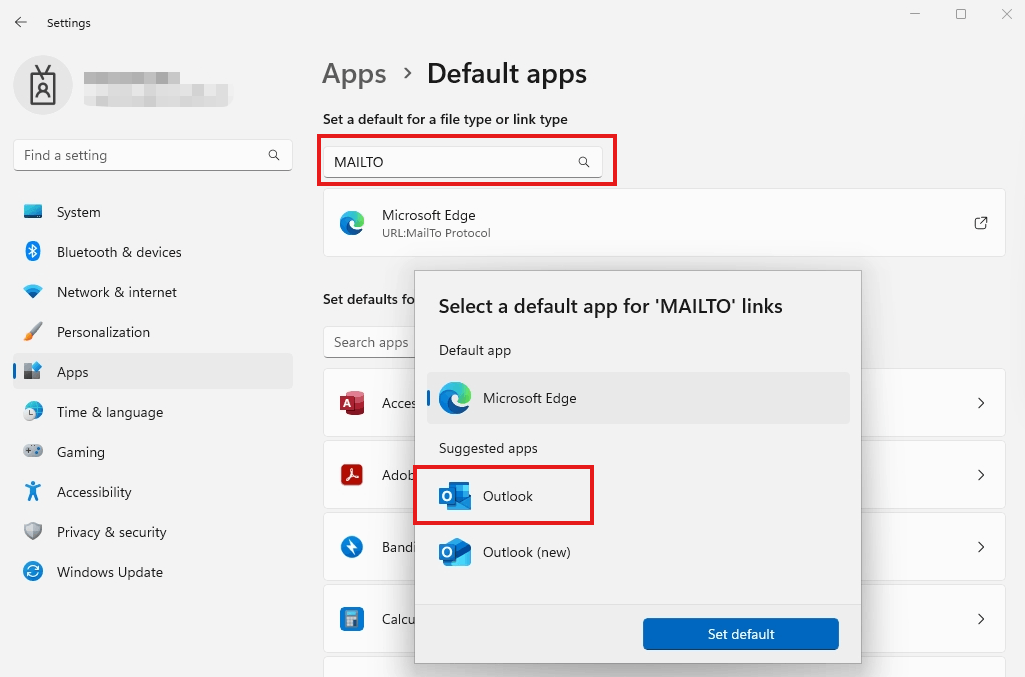The height and width of the screenshot is (677, 1025).
Task: Open Accessibility settings
Action: 94,492
